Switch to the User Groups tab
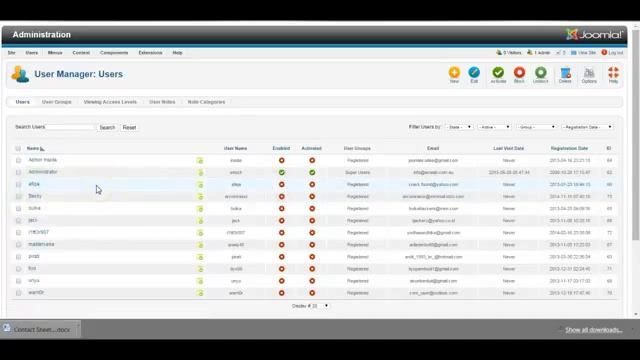The image size is (640, 360). (57, 102)
